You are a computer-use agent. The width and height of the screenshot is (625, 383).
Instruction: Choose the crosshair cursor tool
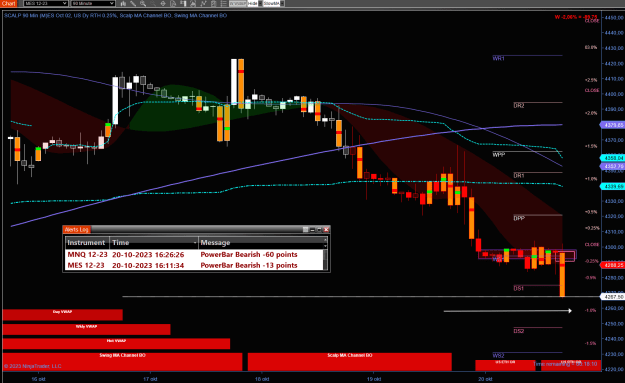163,4
